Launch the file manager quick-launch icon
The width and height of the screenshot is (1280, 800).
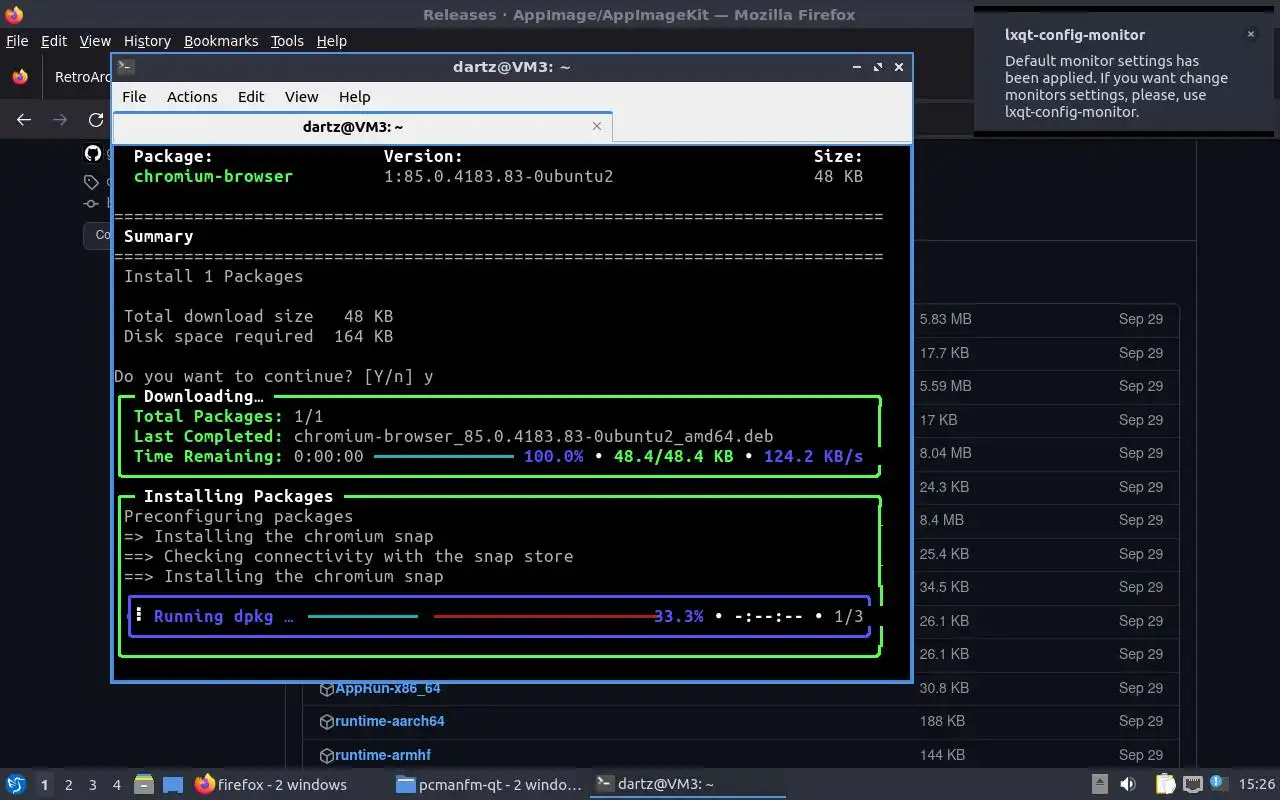coord(143,785)
